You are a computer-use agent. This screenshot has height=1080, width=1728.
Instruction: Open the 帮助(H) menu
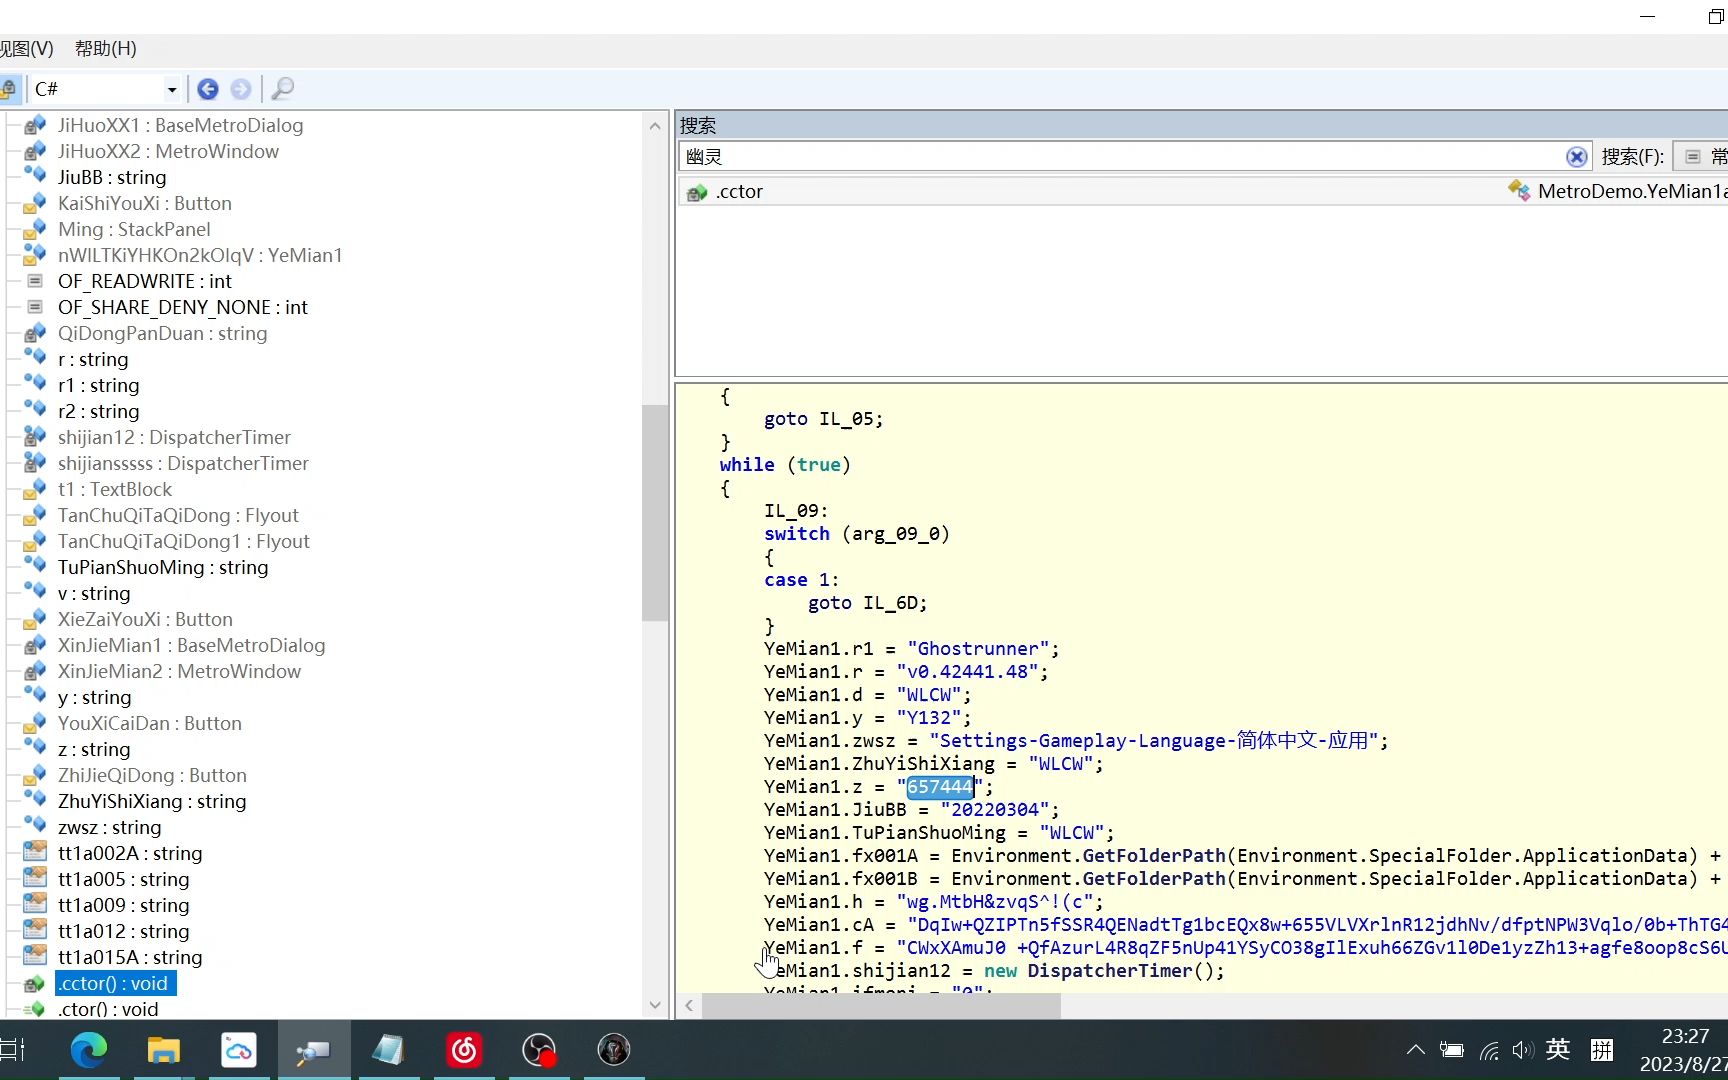106,49
